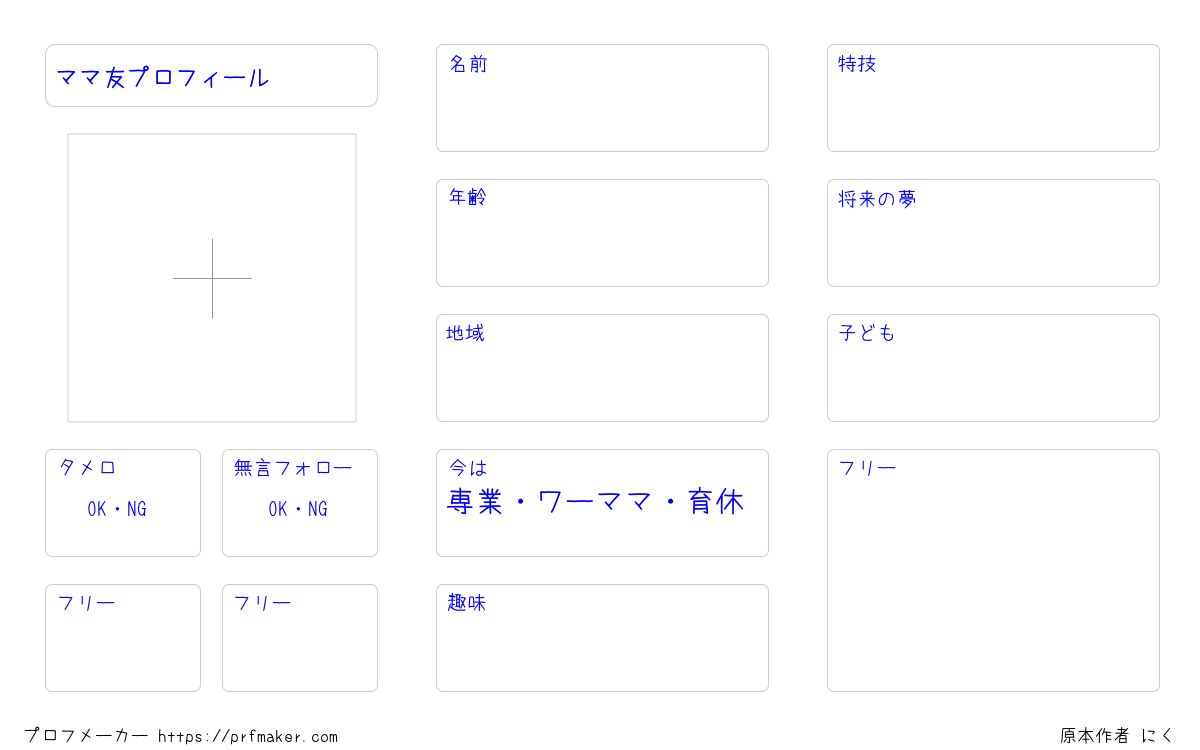Click the 名前 name field
The image size is (1200, 750).
(x=602, y=98)
